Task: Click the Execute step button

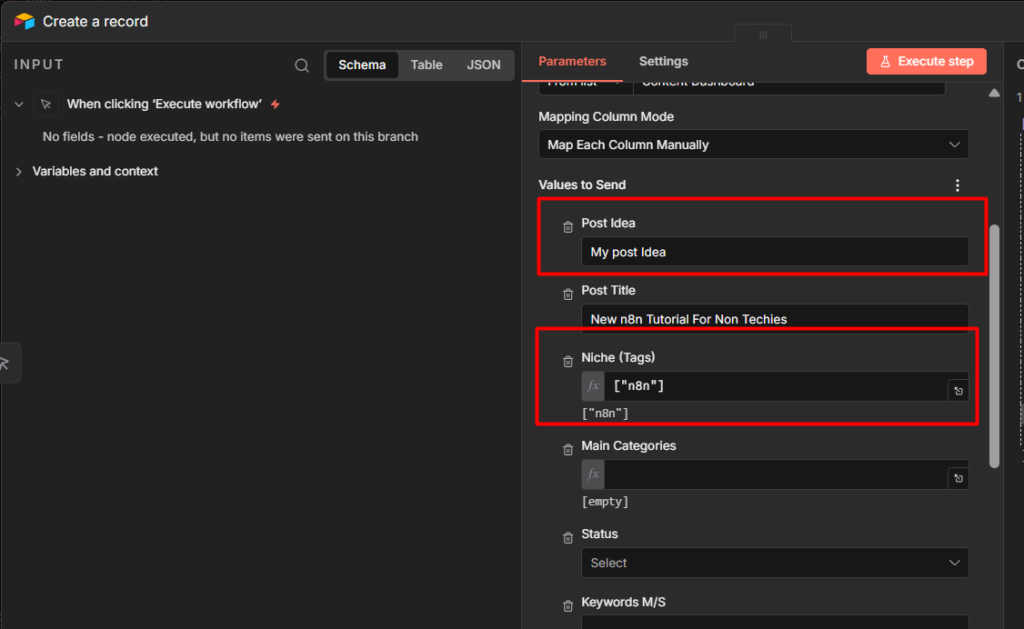Action: [x=926, y=61]
